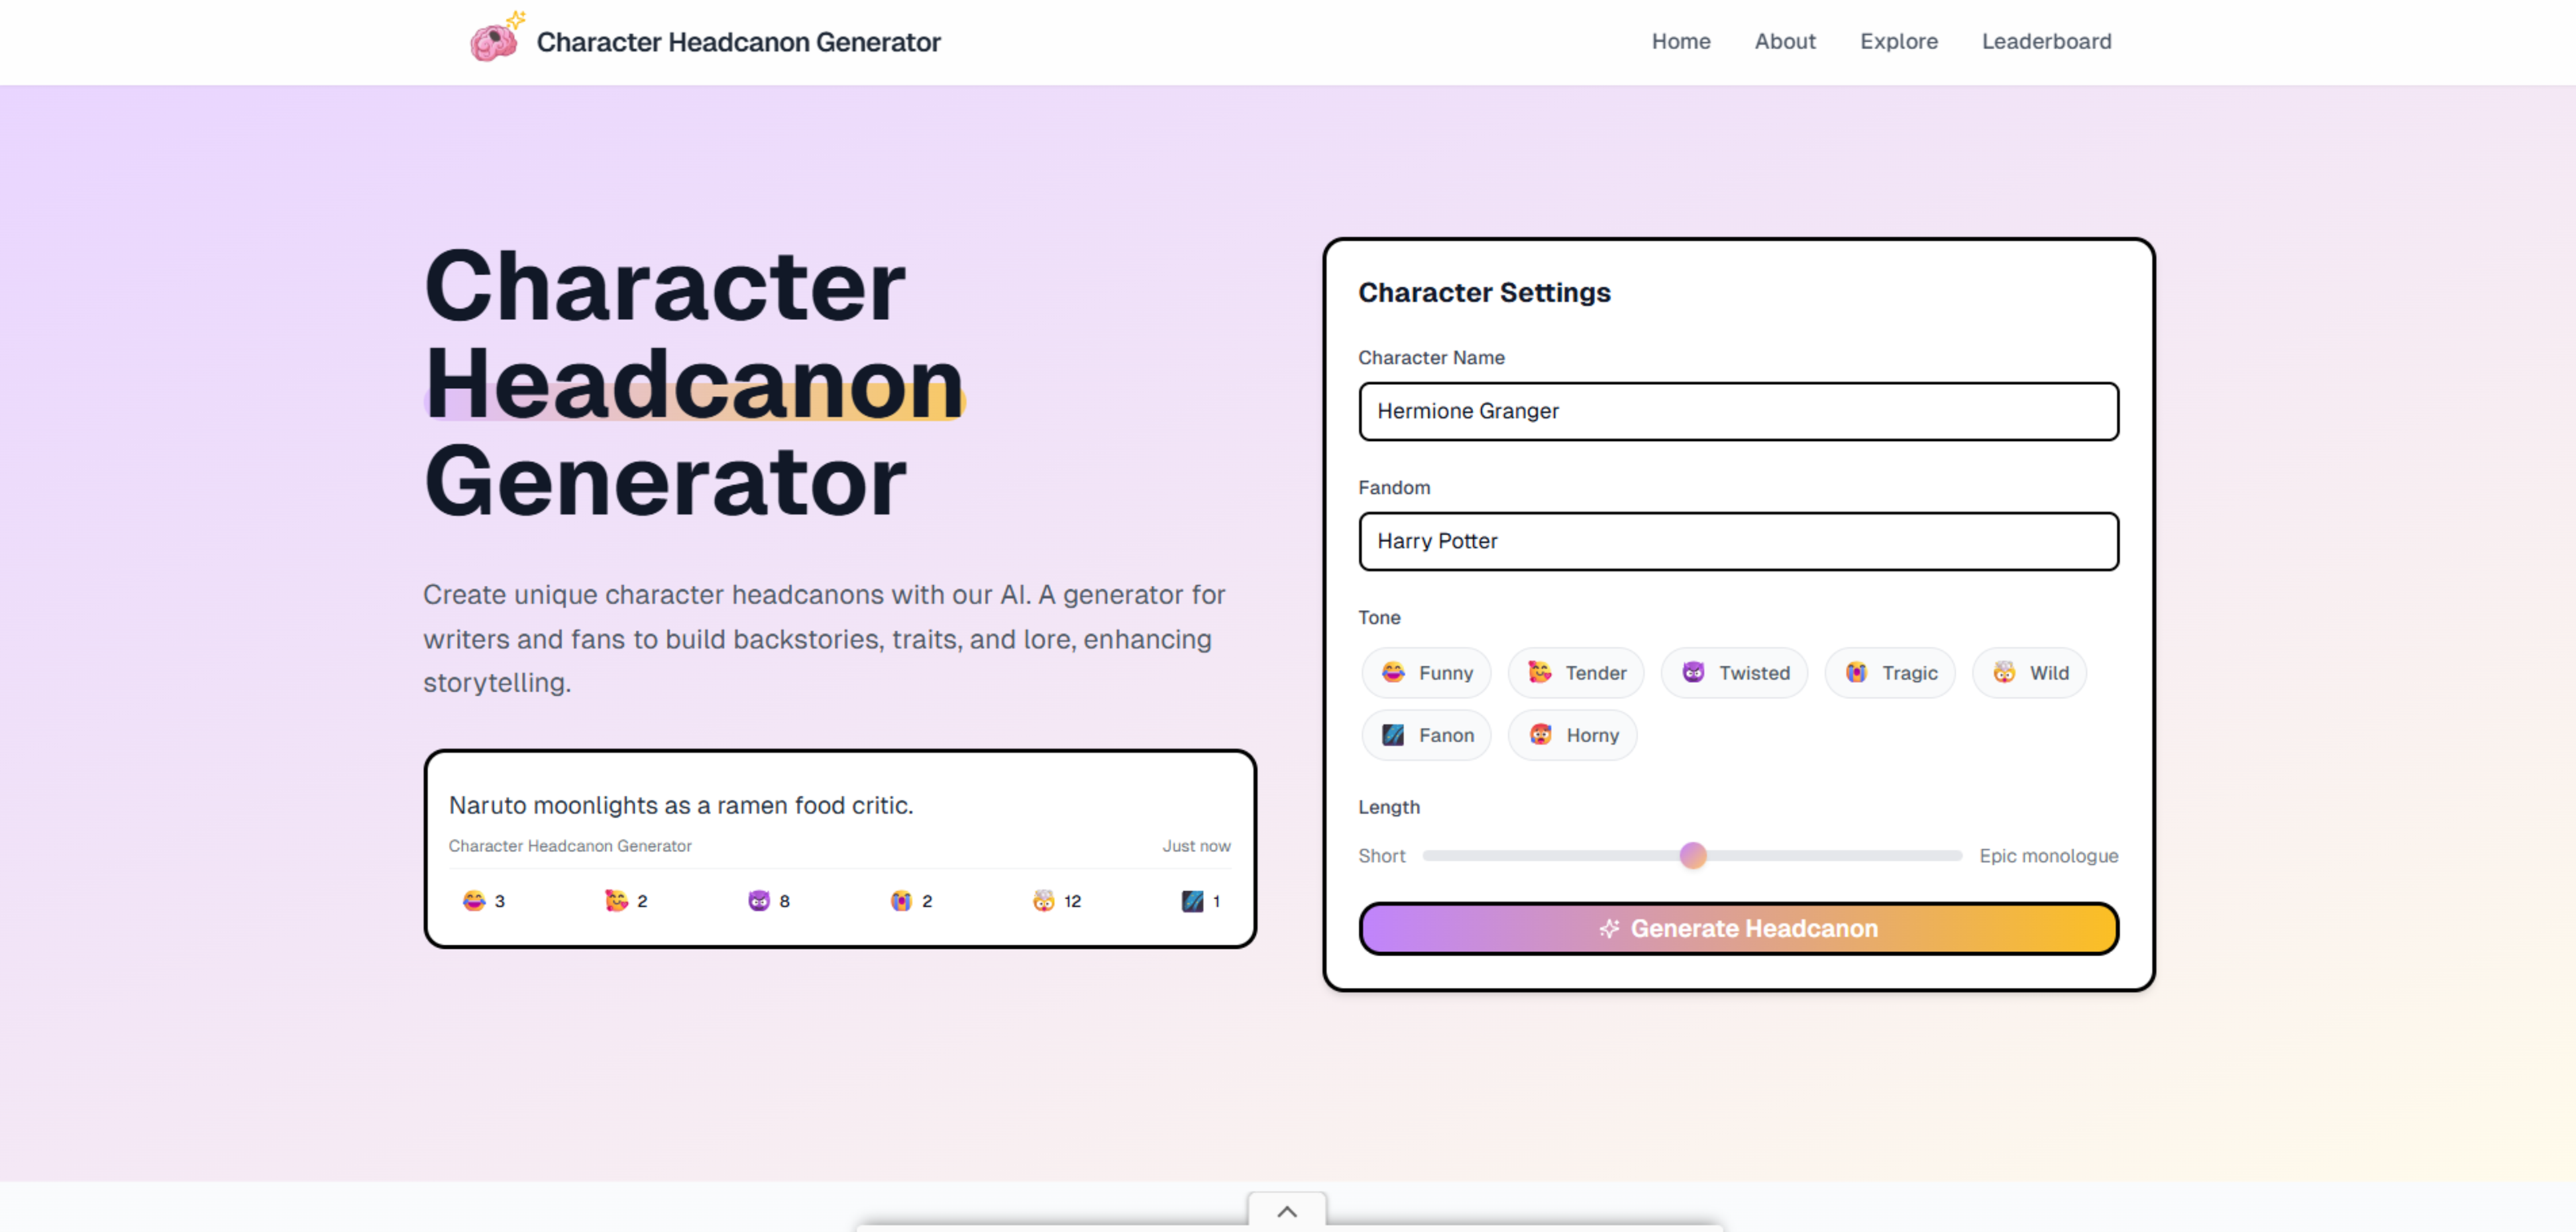
Task: Click the purple devil emoji reaction showing 8
Action: (x=757, y=900)
